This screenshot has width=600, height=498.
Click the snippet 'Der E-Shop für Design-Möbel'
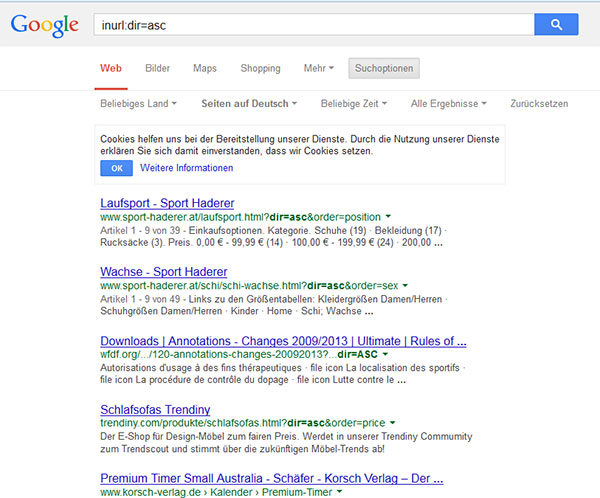(x=286, y=442)
